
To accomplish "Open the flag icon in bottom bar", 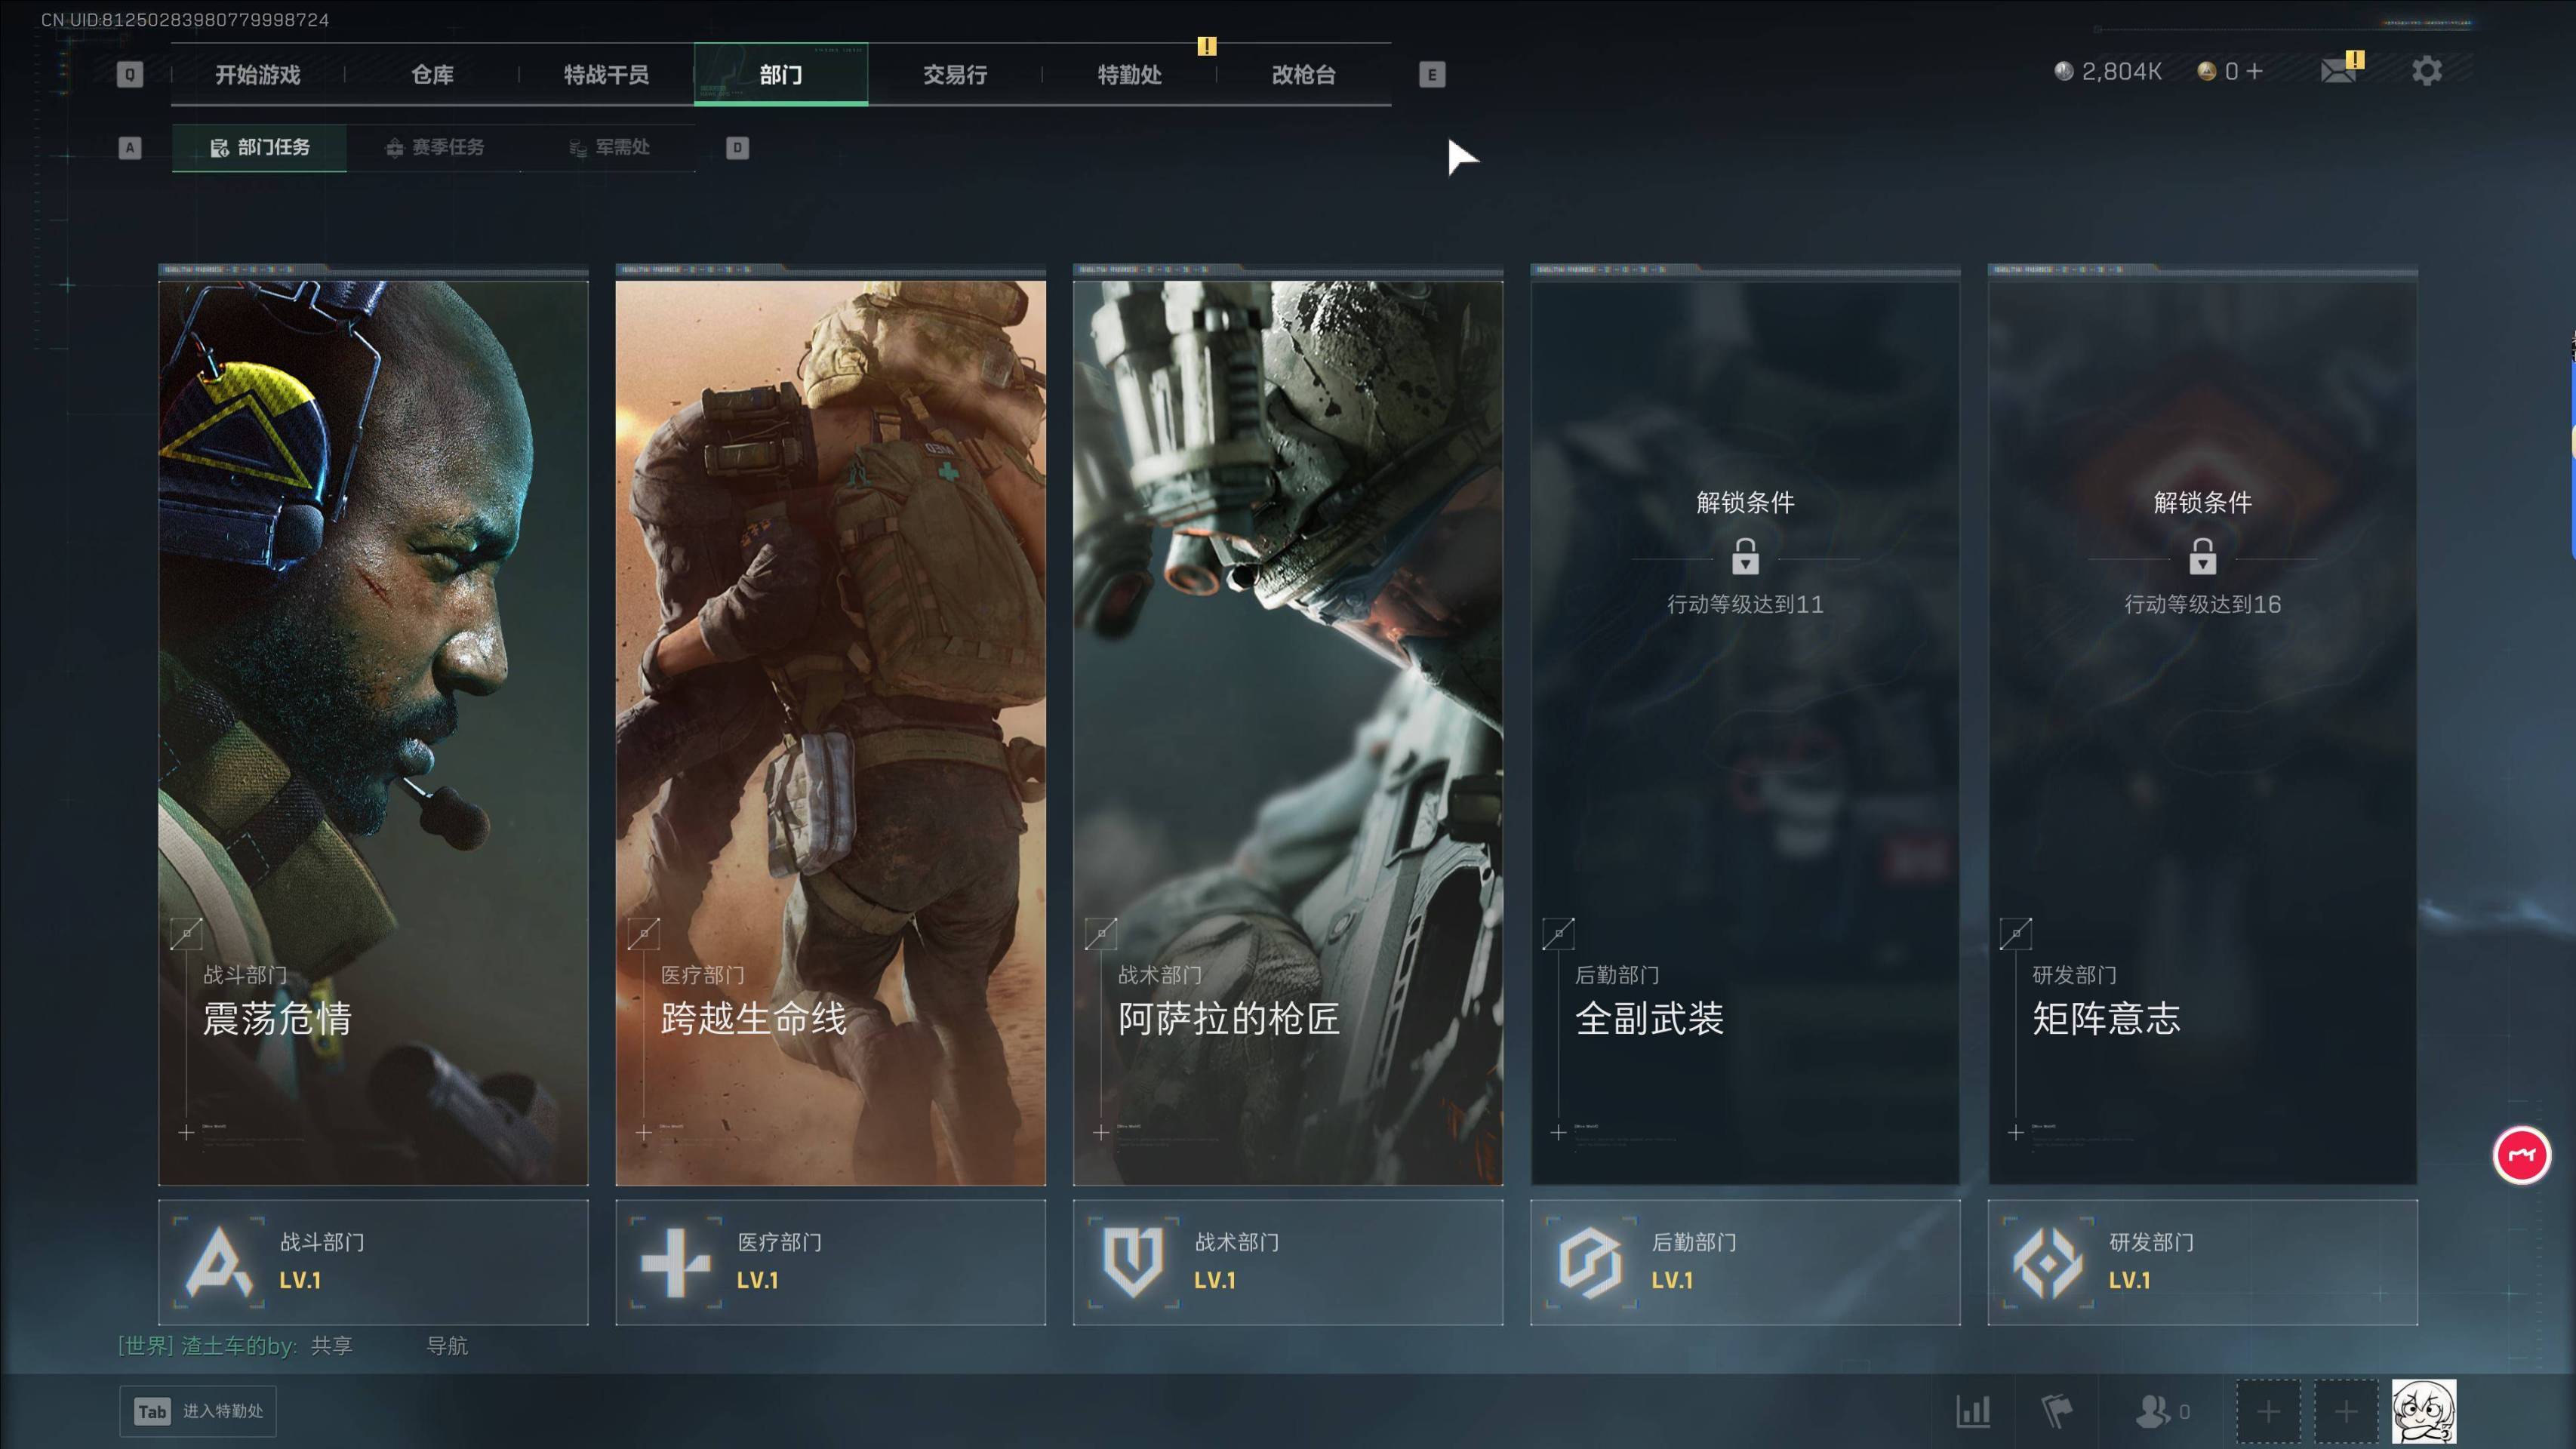I will [x=2056, y=1411].
